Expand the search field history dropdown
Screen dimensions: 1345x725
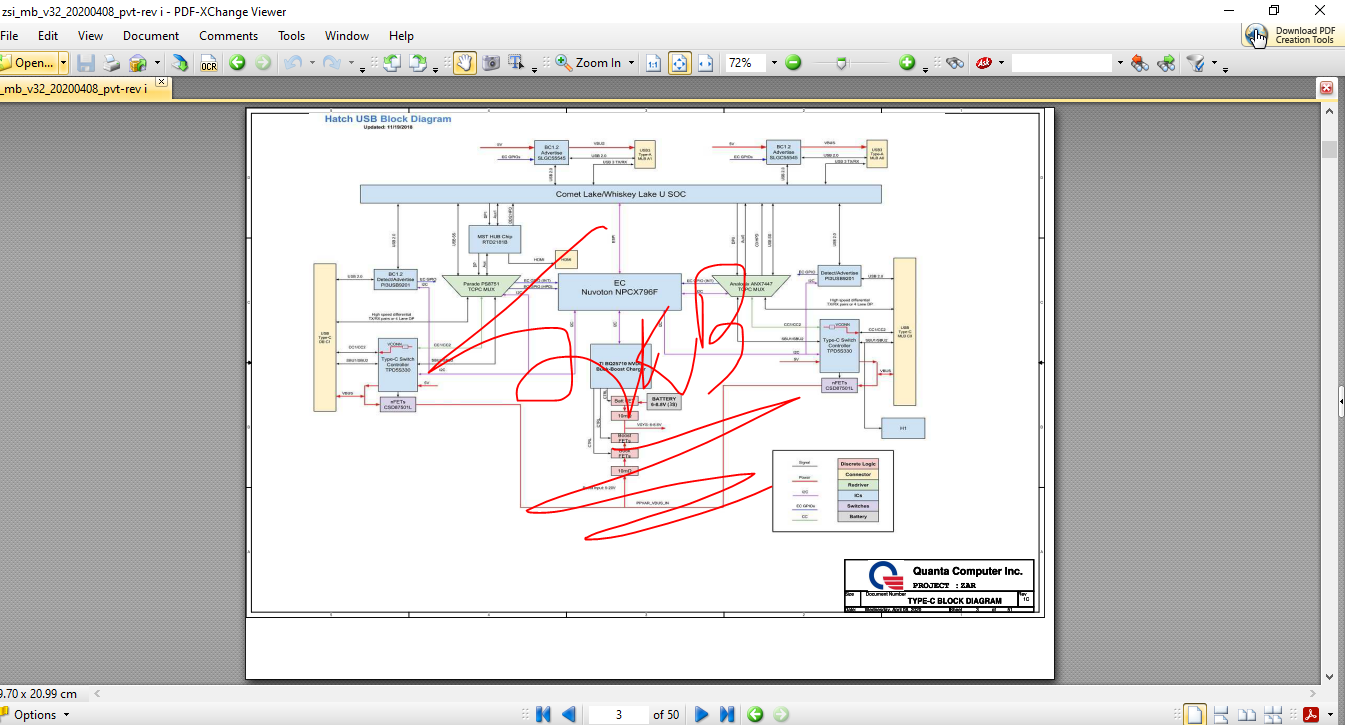click(1118, 63)
